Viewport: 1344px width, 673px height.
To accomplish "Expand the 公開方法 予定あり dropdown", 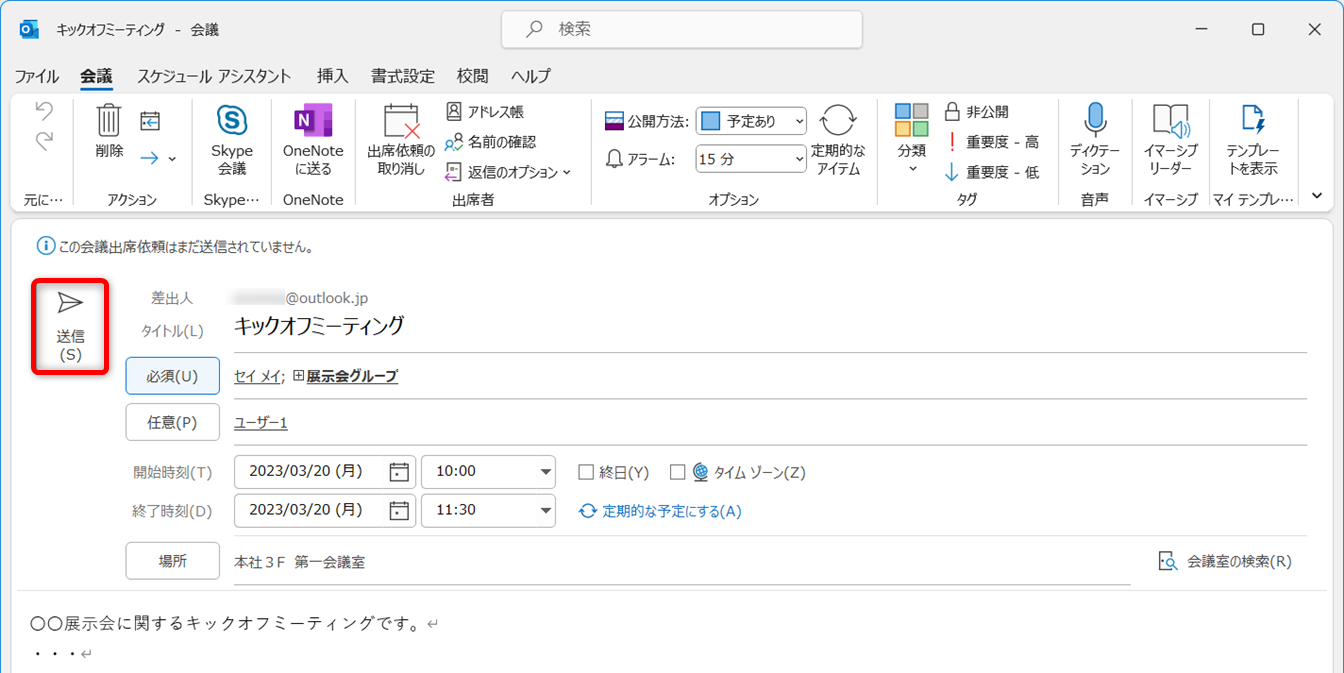I will [798, 121].
